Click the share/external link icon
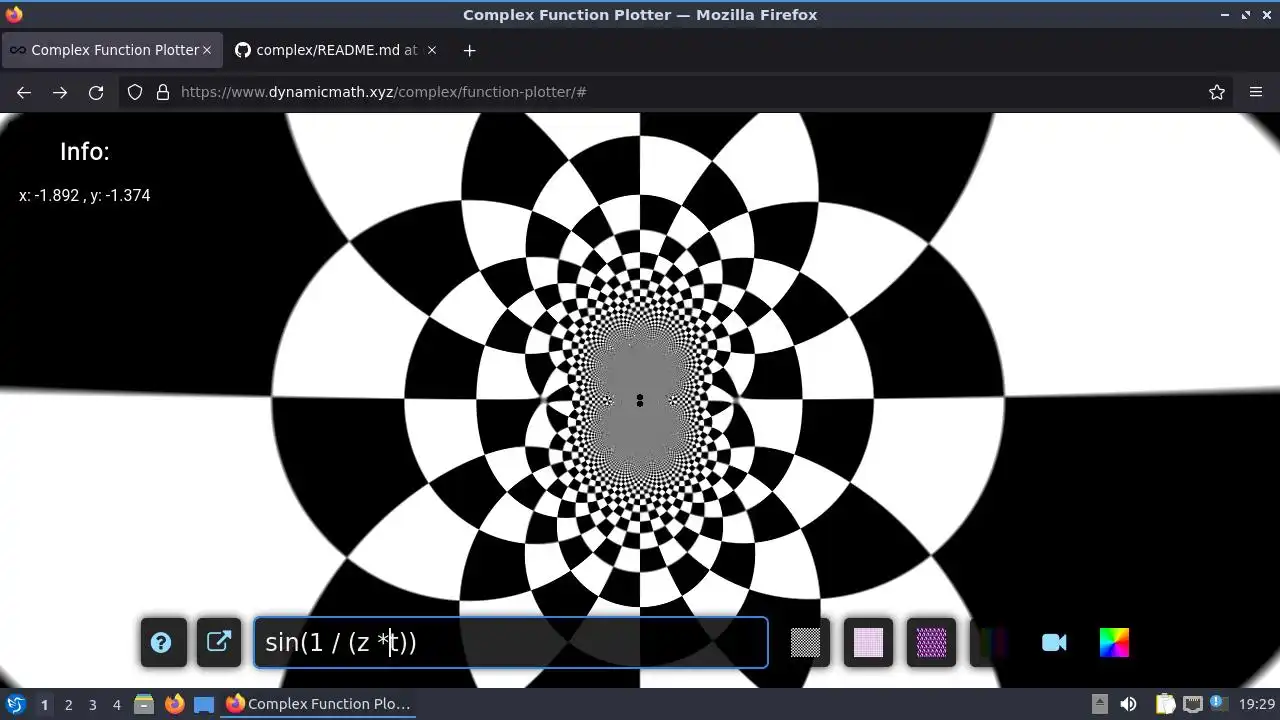 coord(219,643)
